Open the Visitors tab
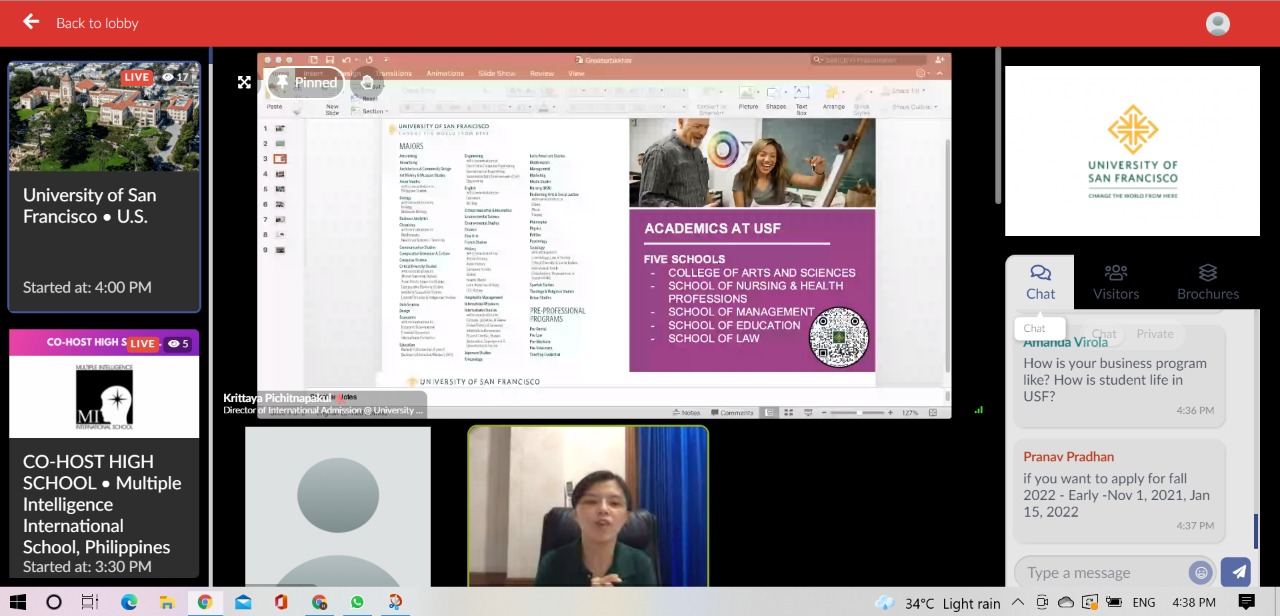Image resolution: width=1280 pixels, height=616 pixels. click(1115, 282)
